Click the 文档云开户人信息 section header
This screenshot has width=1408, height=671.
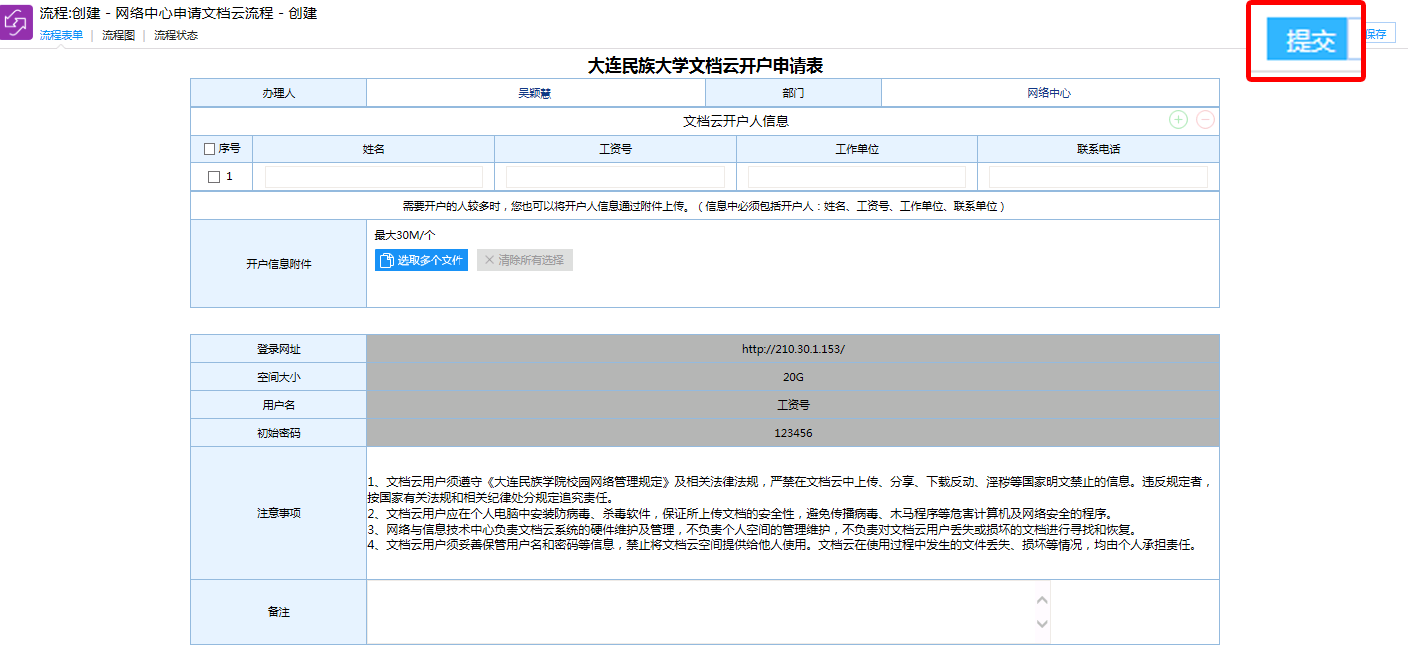736,121
